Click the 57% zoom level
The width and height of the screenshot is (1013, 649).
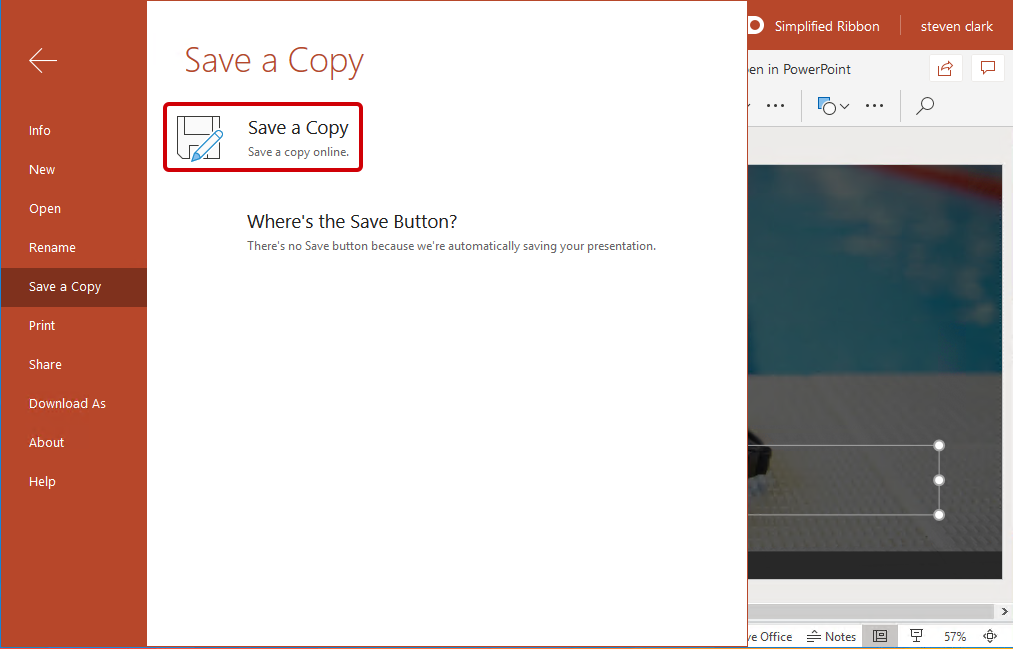(x=955, y=636)
